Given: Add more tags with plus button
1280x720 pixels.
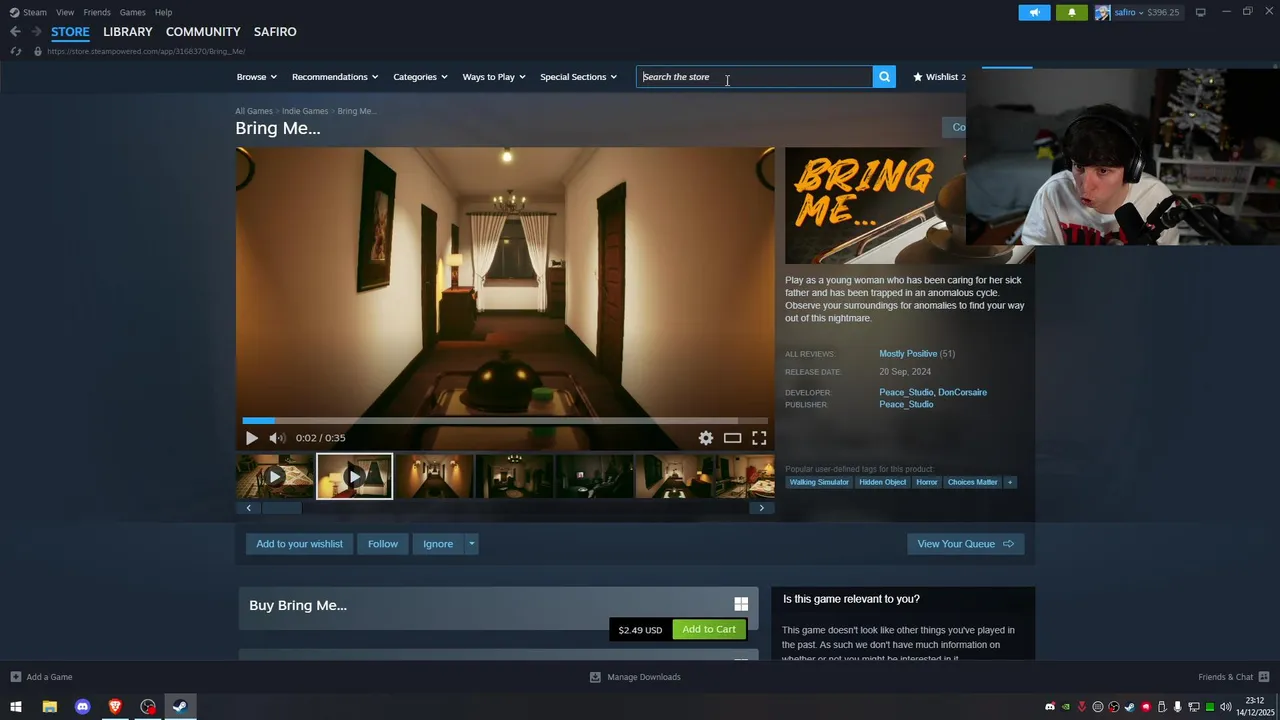Looking at the screenshot, I should pos(1010,482).
